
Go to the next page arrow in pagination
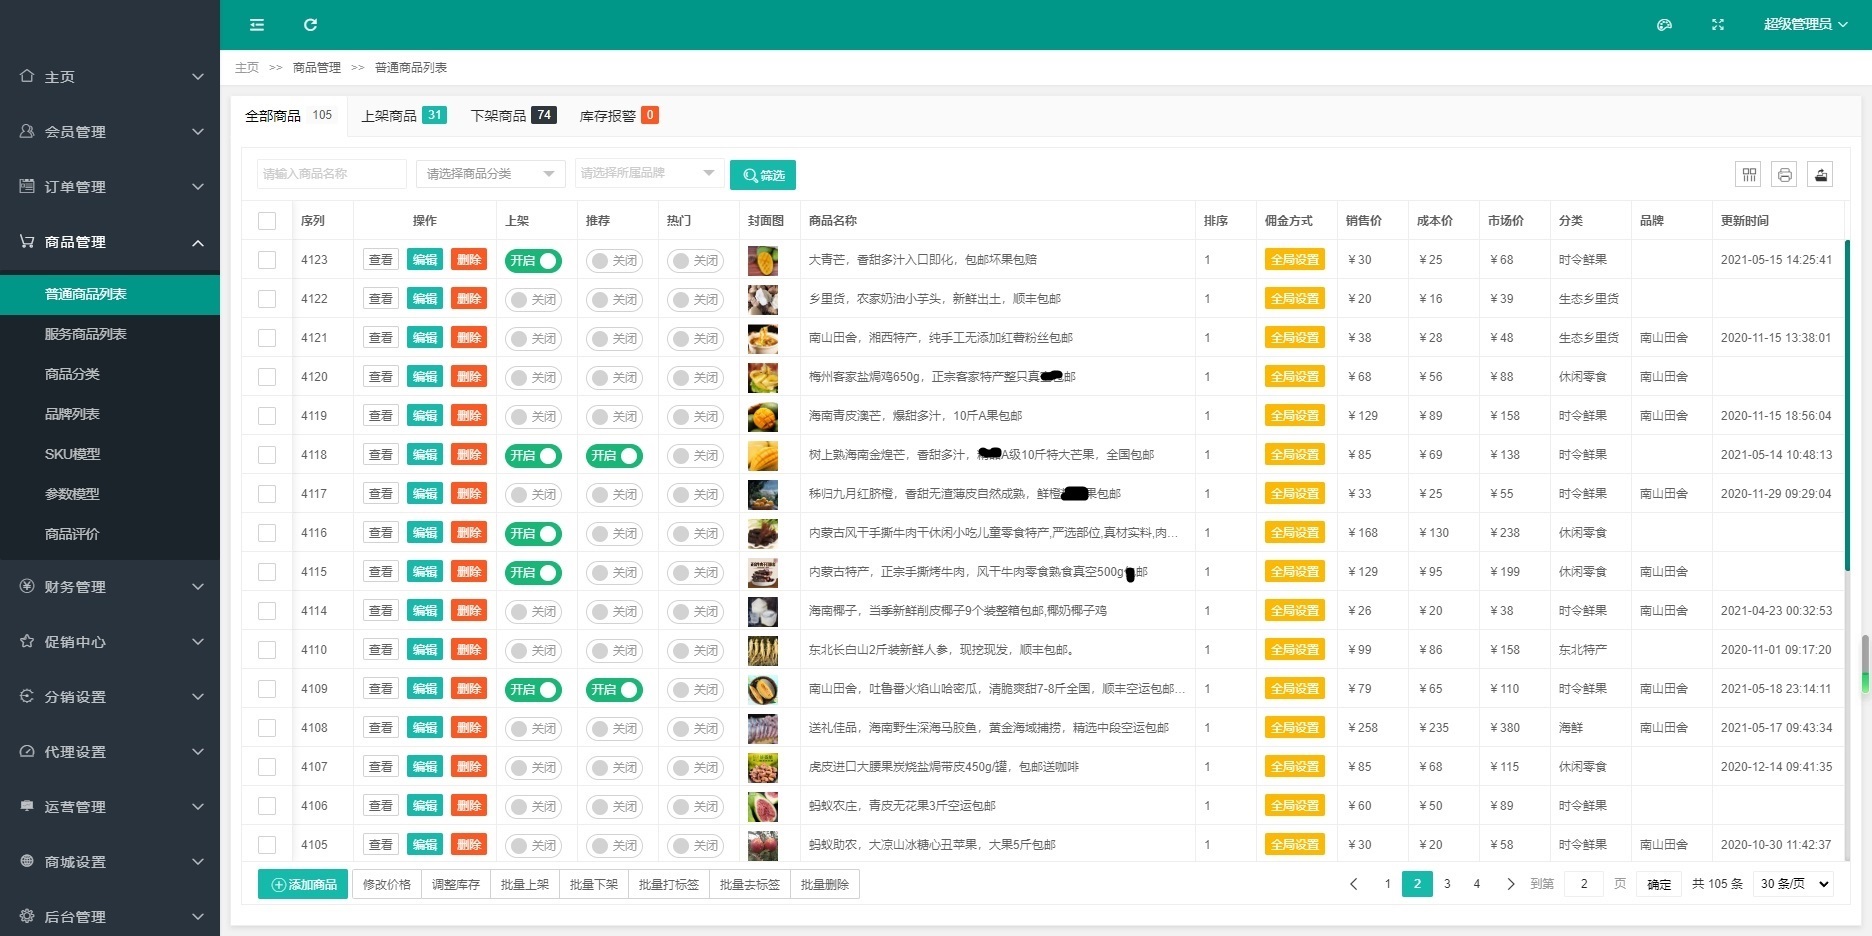coord(1510,884)
